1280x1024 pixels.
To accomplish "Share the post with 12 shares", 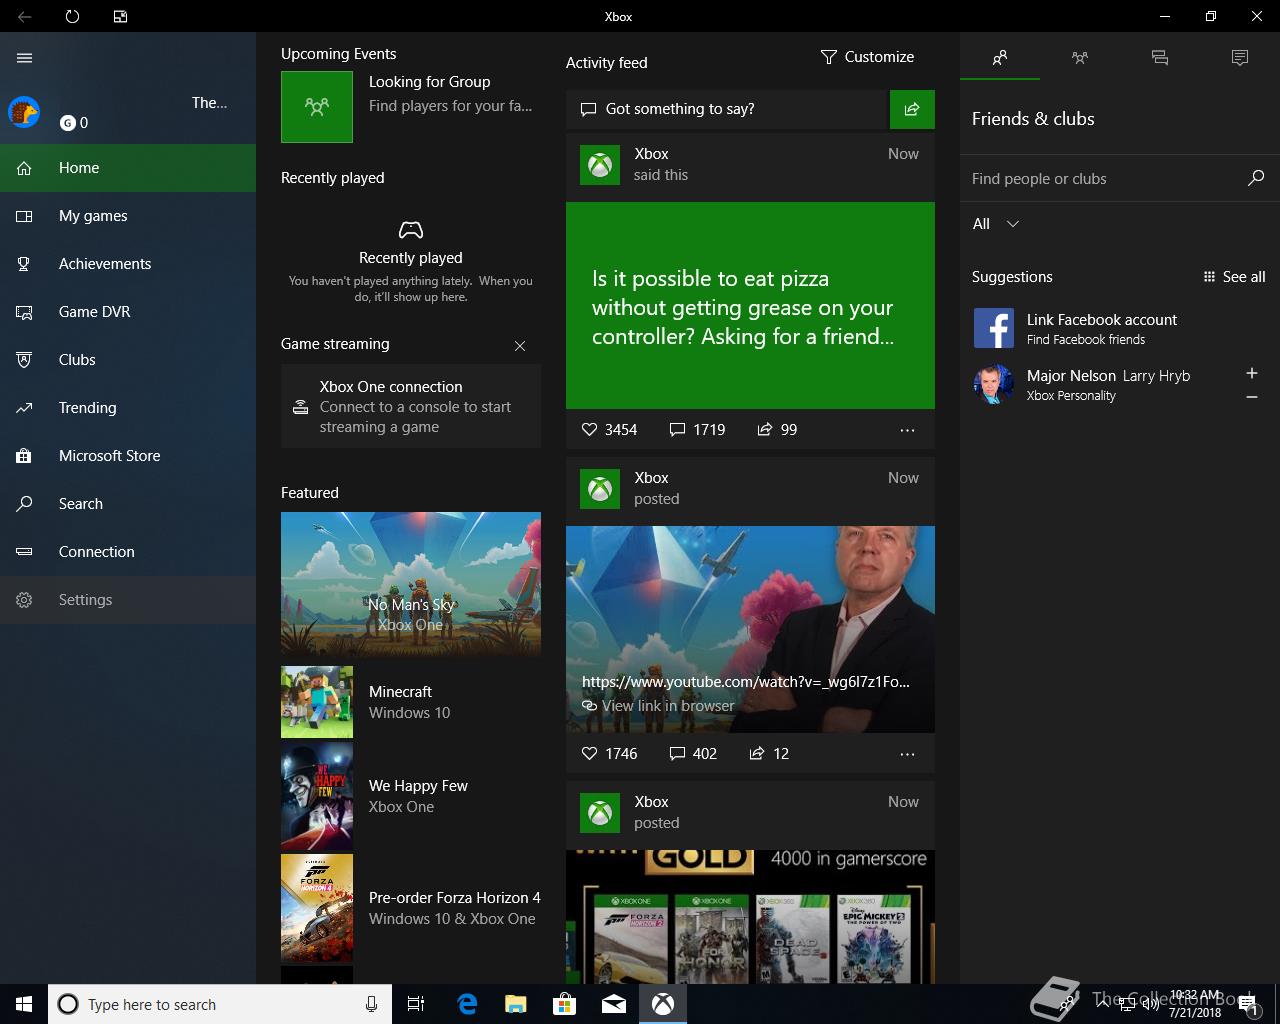I will pos(769,754).
